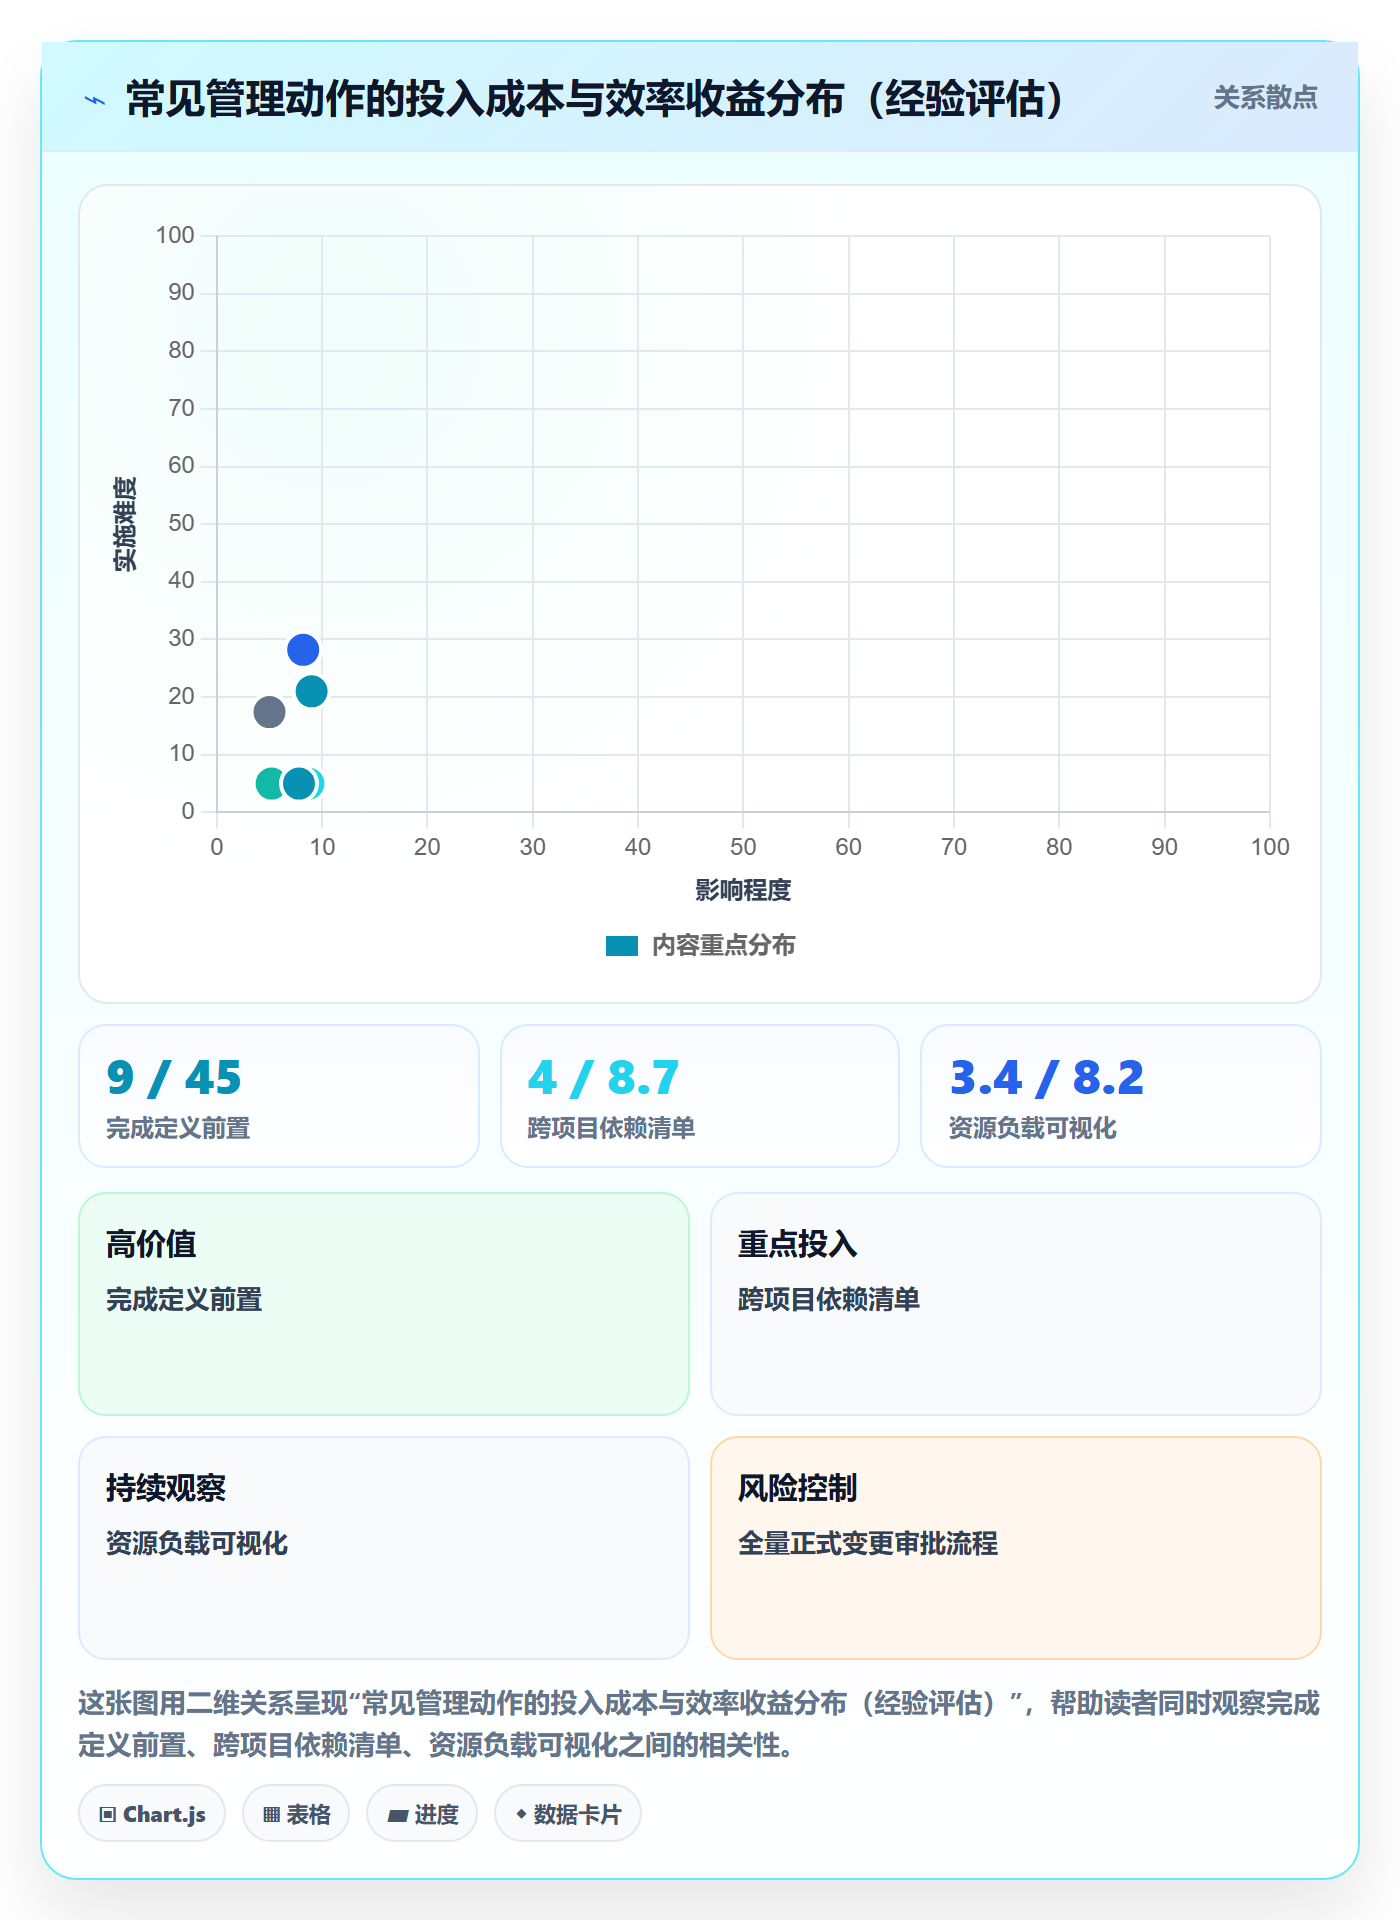This screenshot has height=1920, width=1400.
Task: Click the 影响程度 x-axis title
Action: click(743, 890)
